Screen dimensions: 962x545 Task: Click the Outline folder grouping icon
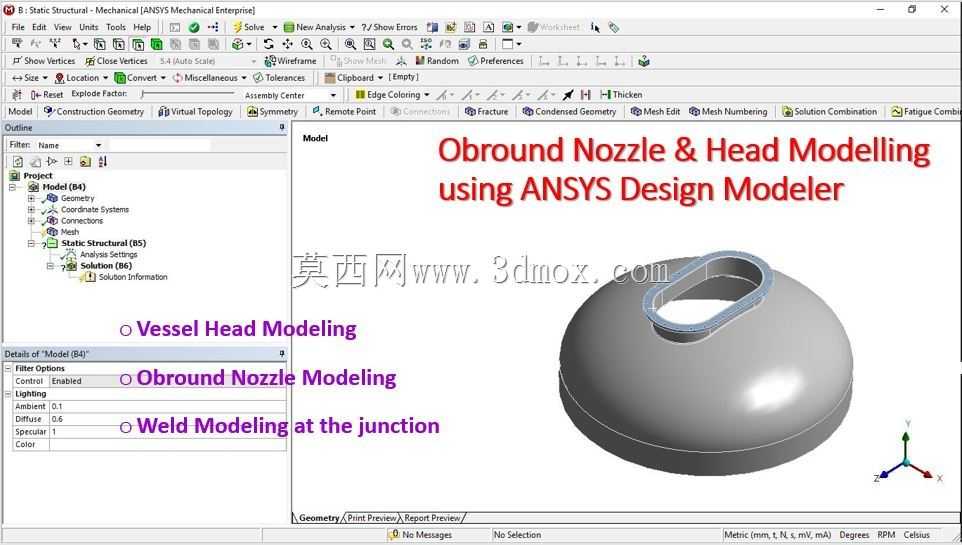85,161
